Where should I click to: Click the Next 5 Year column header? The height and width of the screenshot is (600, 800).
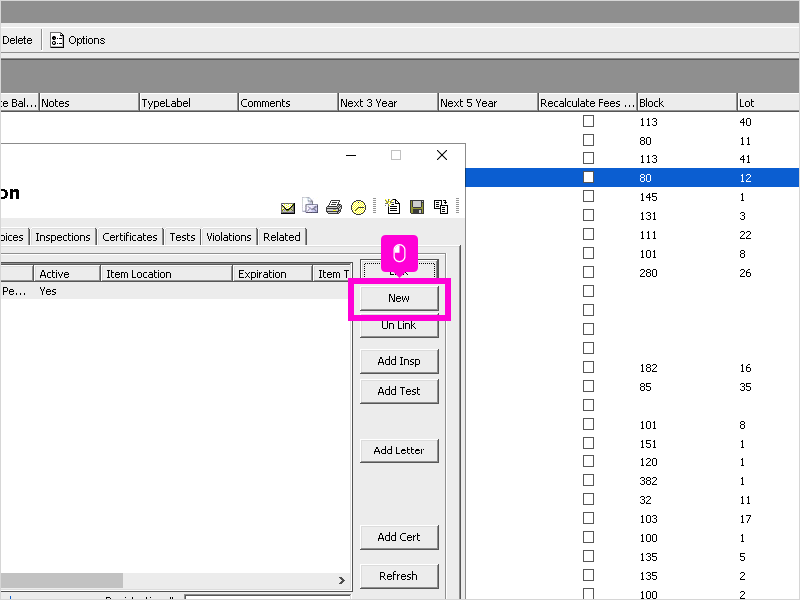[488, 103]
